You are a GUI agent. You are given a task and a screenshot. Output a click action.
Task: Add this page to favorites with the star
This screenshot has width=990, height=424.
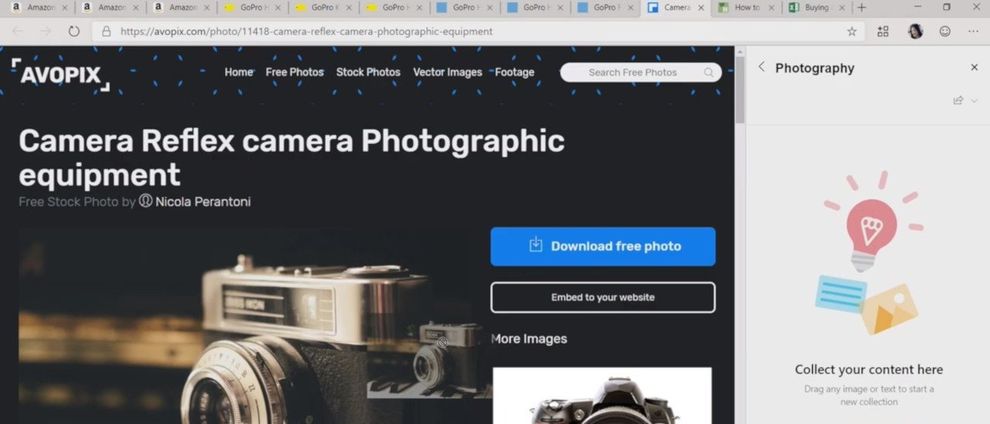pos(851,31)
